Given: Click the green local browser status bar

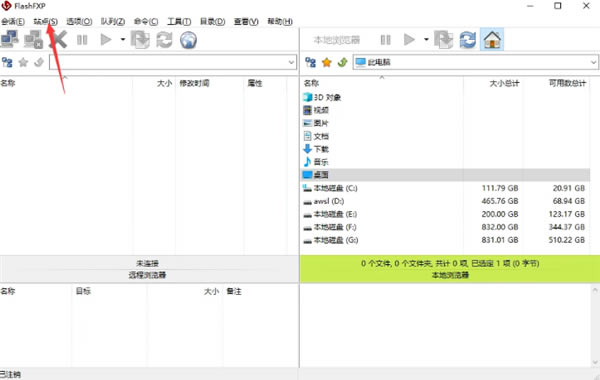Looking at the screenshot, I should (x=450, y=269).
